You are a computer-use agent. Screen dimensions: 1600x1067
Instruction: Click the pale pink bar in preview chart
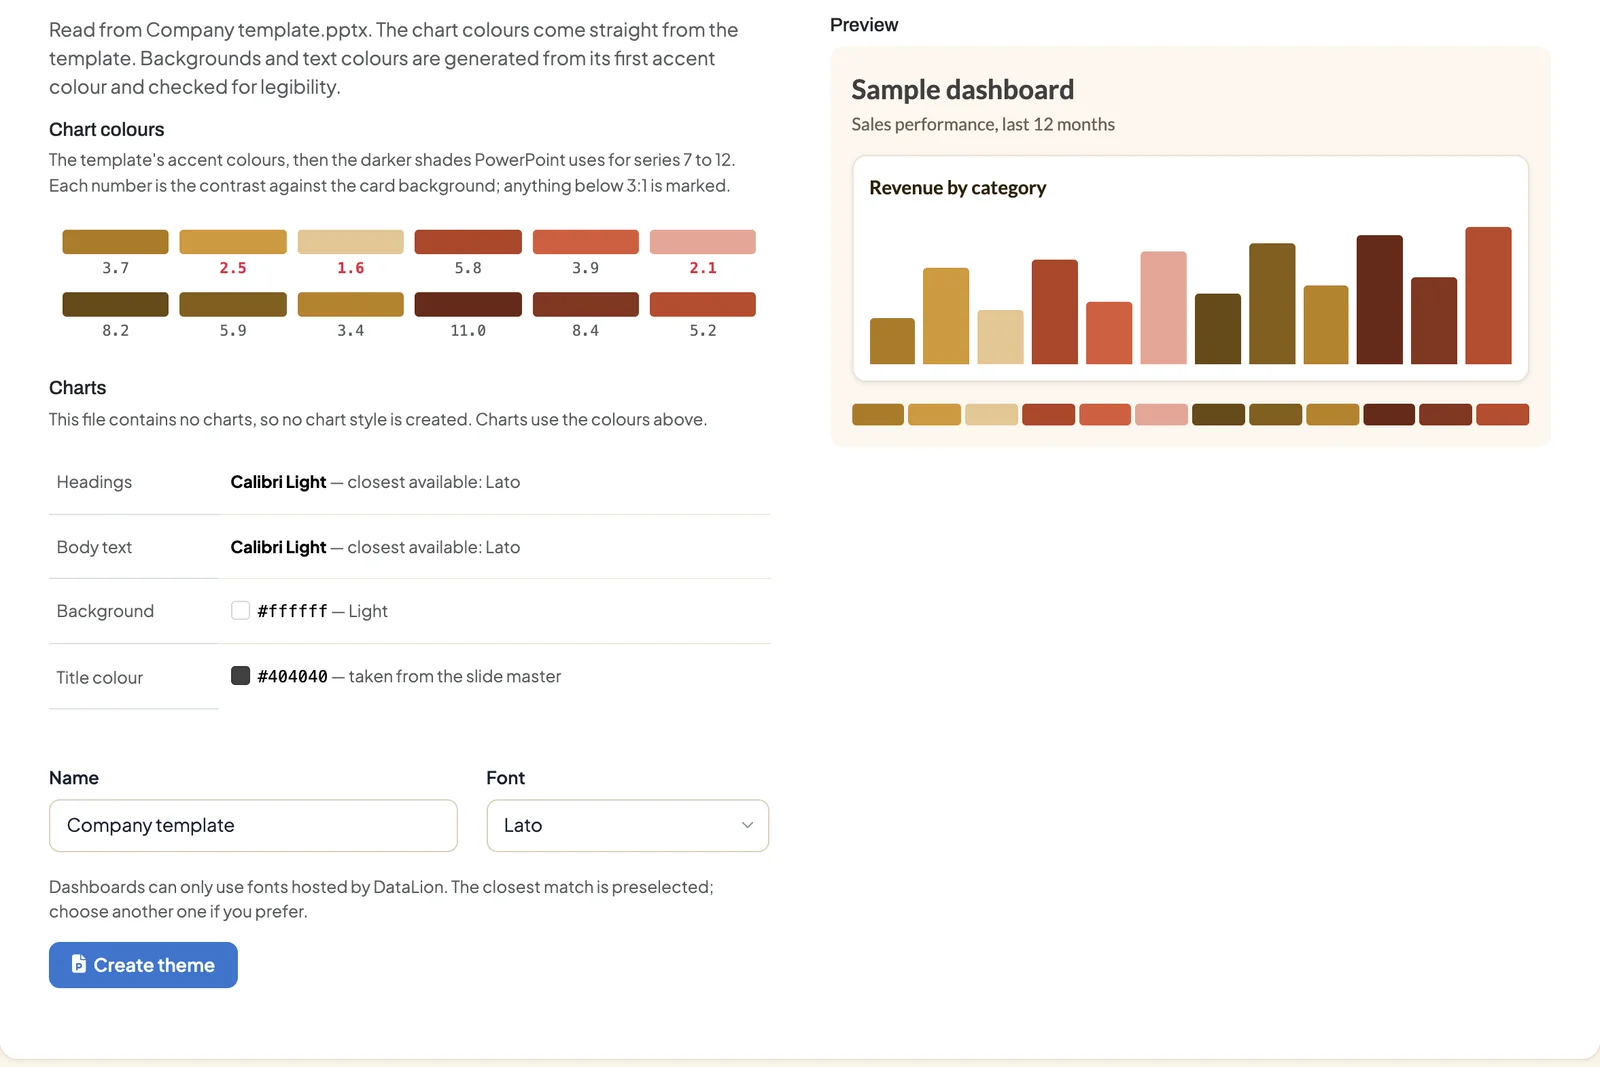[x=1163, y=307]
